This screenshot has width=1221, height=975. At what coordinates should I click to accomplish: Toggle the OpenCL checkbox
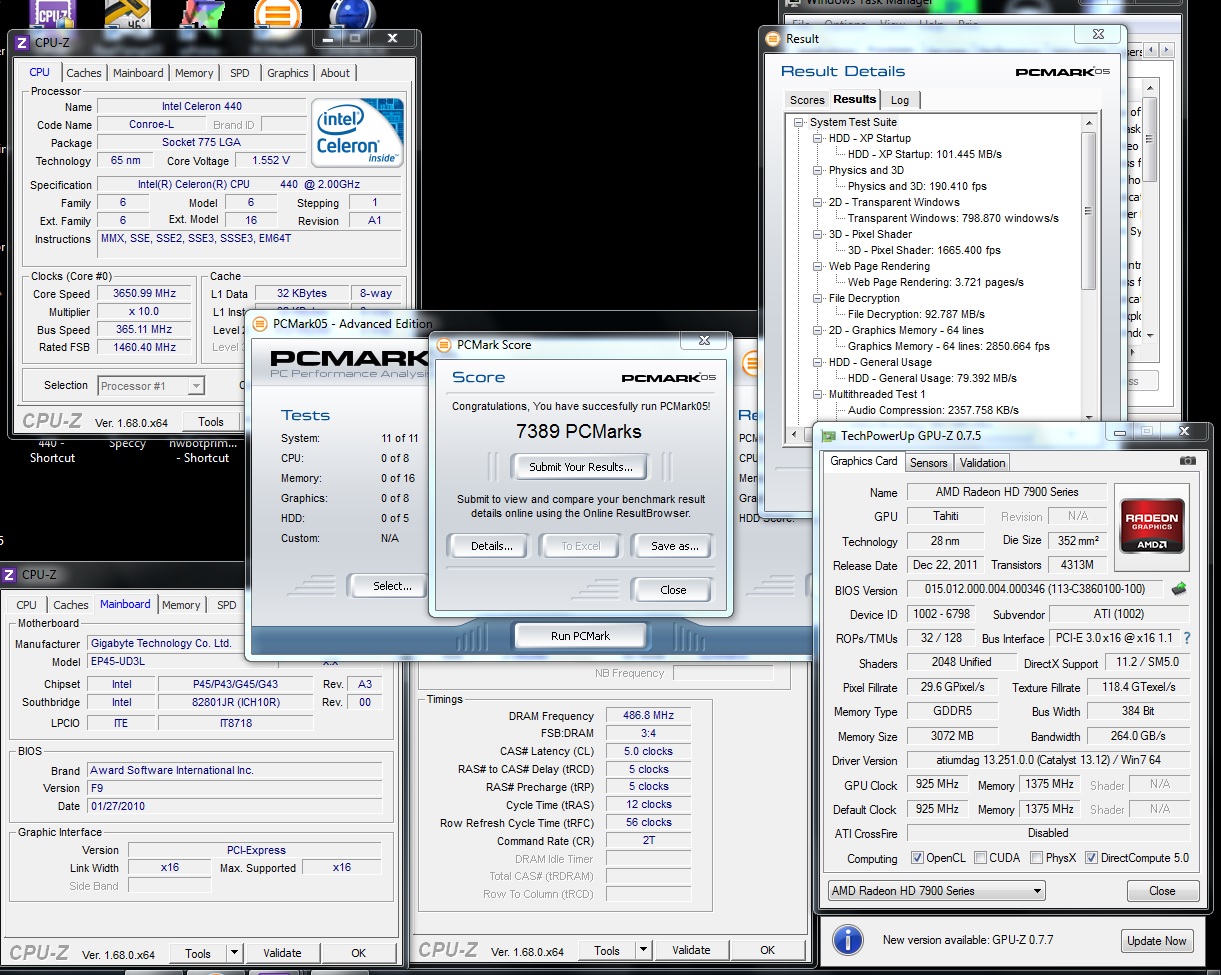pyautogui.click(x=918, y=858)
